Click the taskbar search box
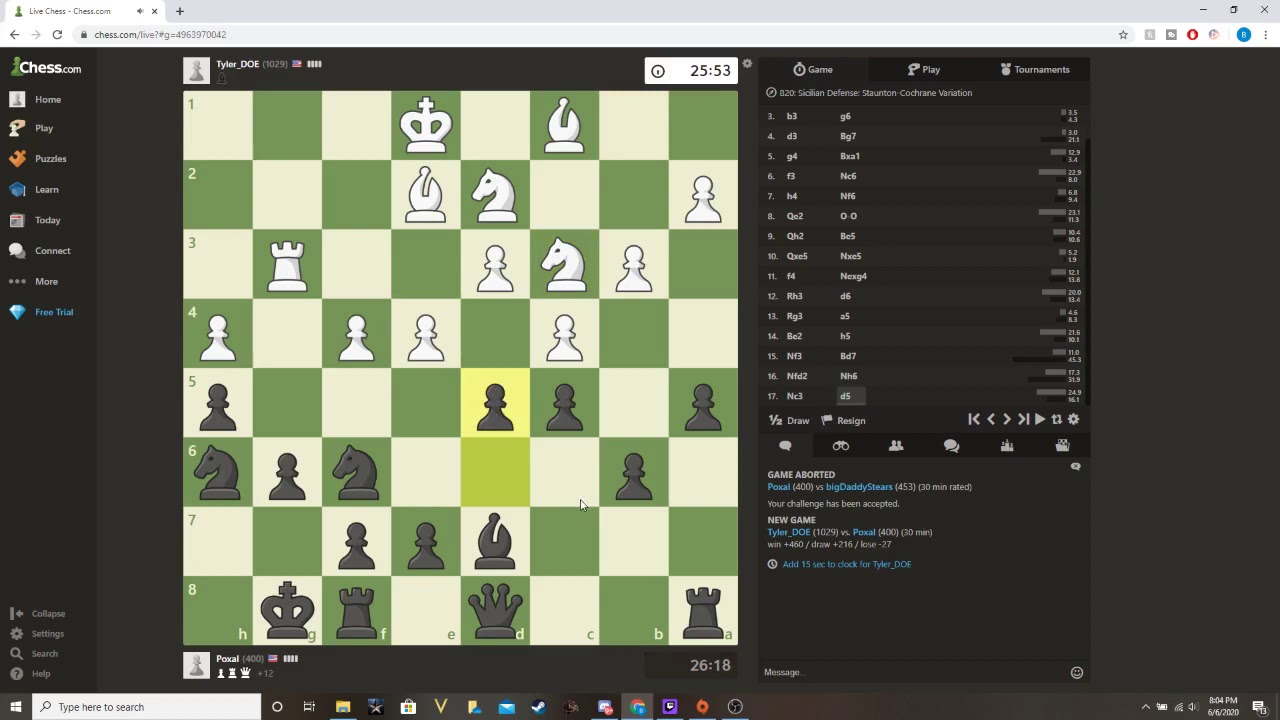This screenshot has width=1280, height=720. (147, 707)
